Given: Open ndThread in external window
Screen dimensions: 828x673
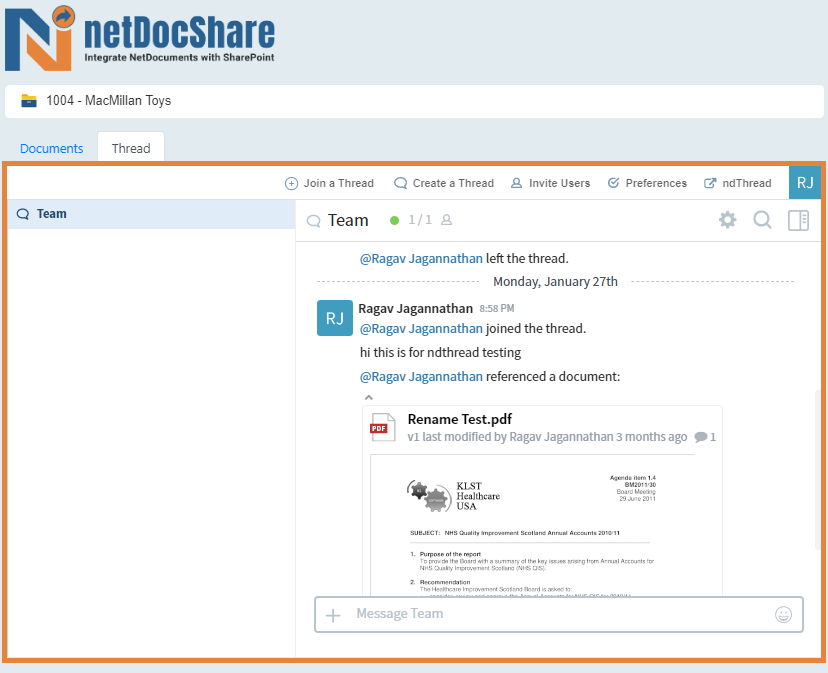Looking at the screenshot, I should pyautogui.click(x=738, y=183).
